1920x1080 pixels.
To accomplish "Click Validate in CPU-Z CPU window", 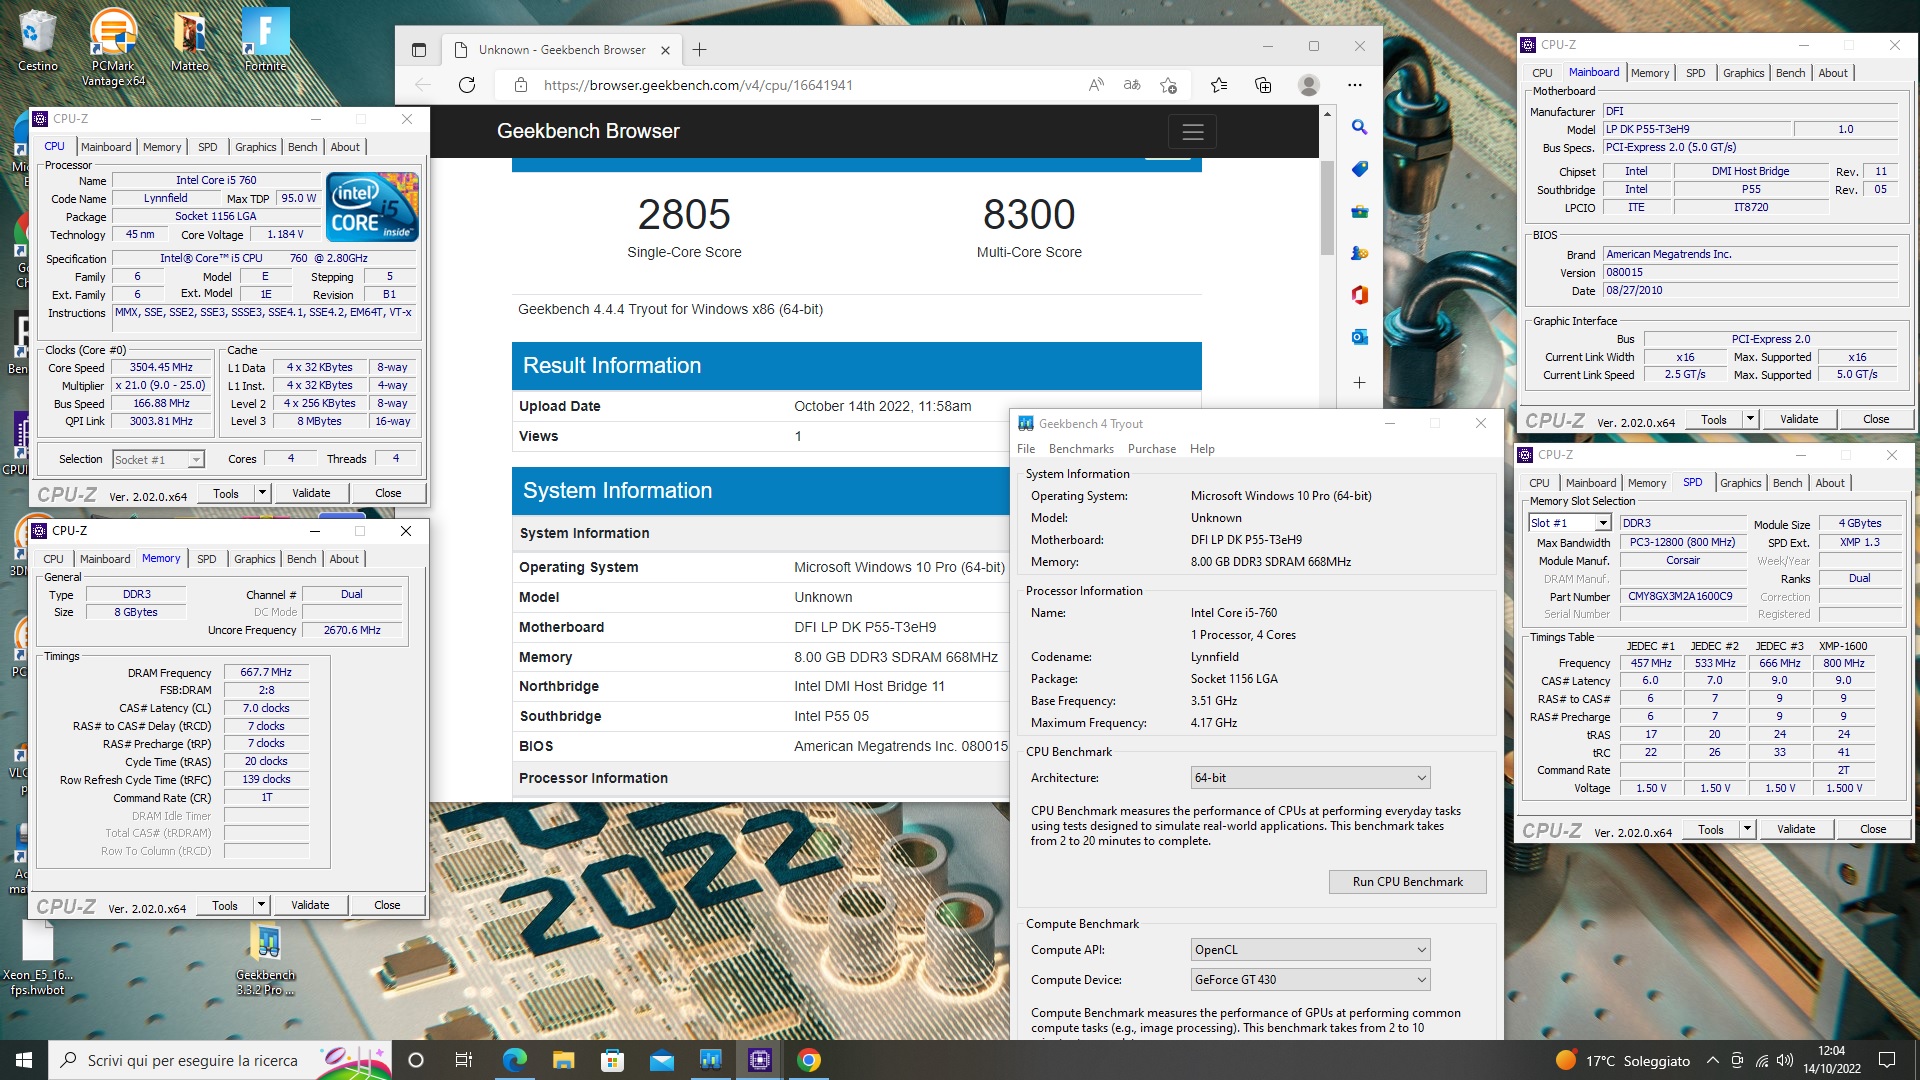I will pos(311,493).
